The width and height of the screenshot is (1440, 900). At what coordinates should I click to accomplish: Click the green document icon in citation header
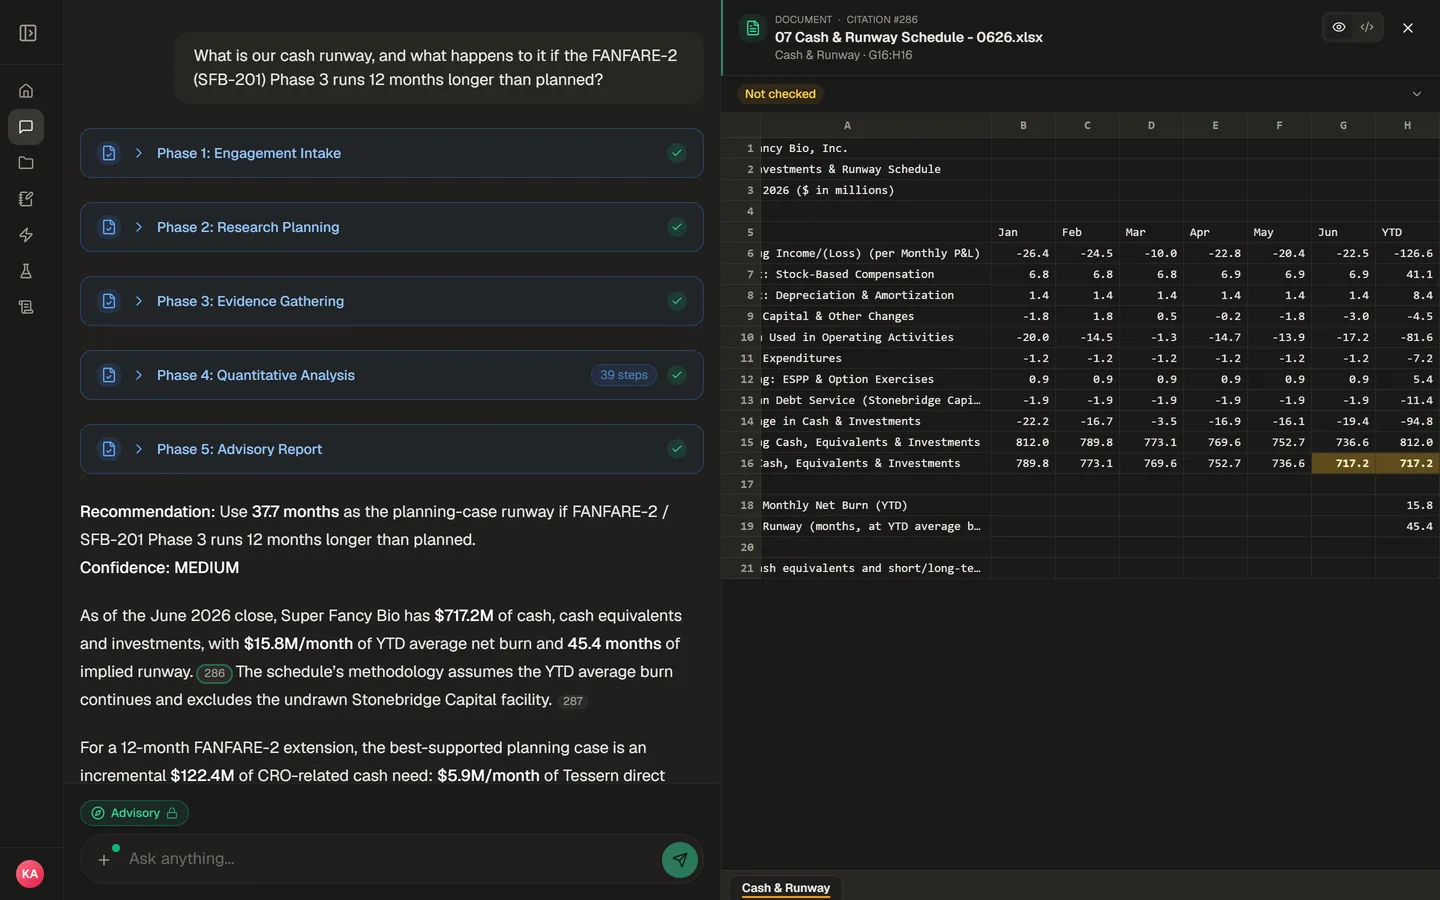pos(753,28)
